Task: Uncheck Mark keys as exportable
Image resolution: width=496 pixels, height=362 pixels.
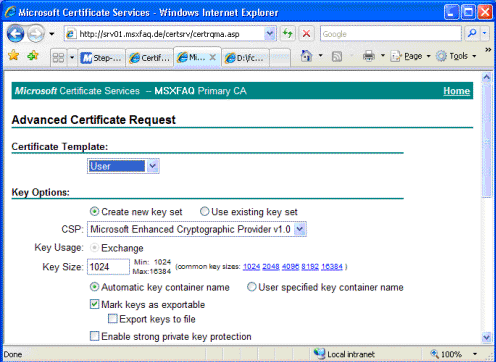Action: point(94,304)
